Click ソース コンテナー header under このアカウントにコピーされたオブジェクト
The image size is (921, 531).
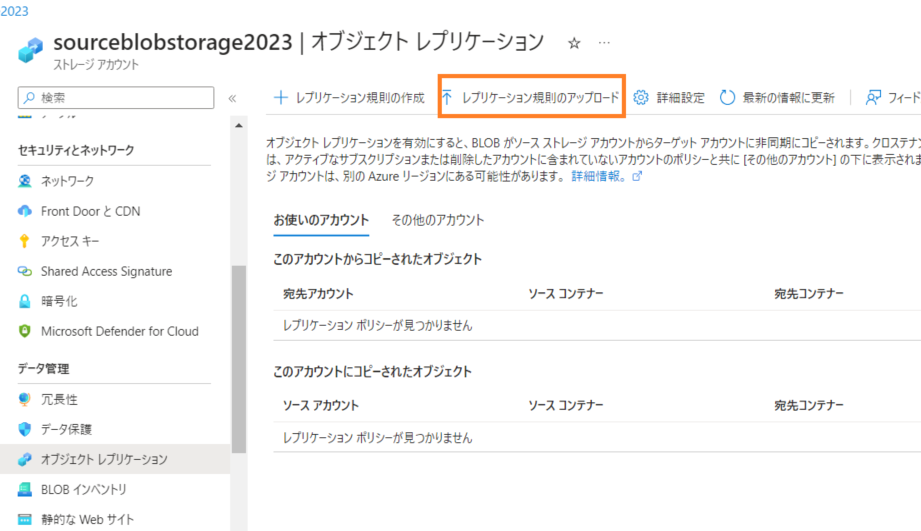pos(566,405)
